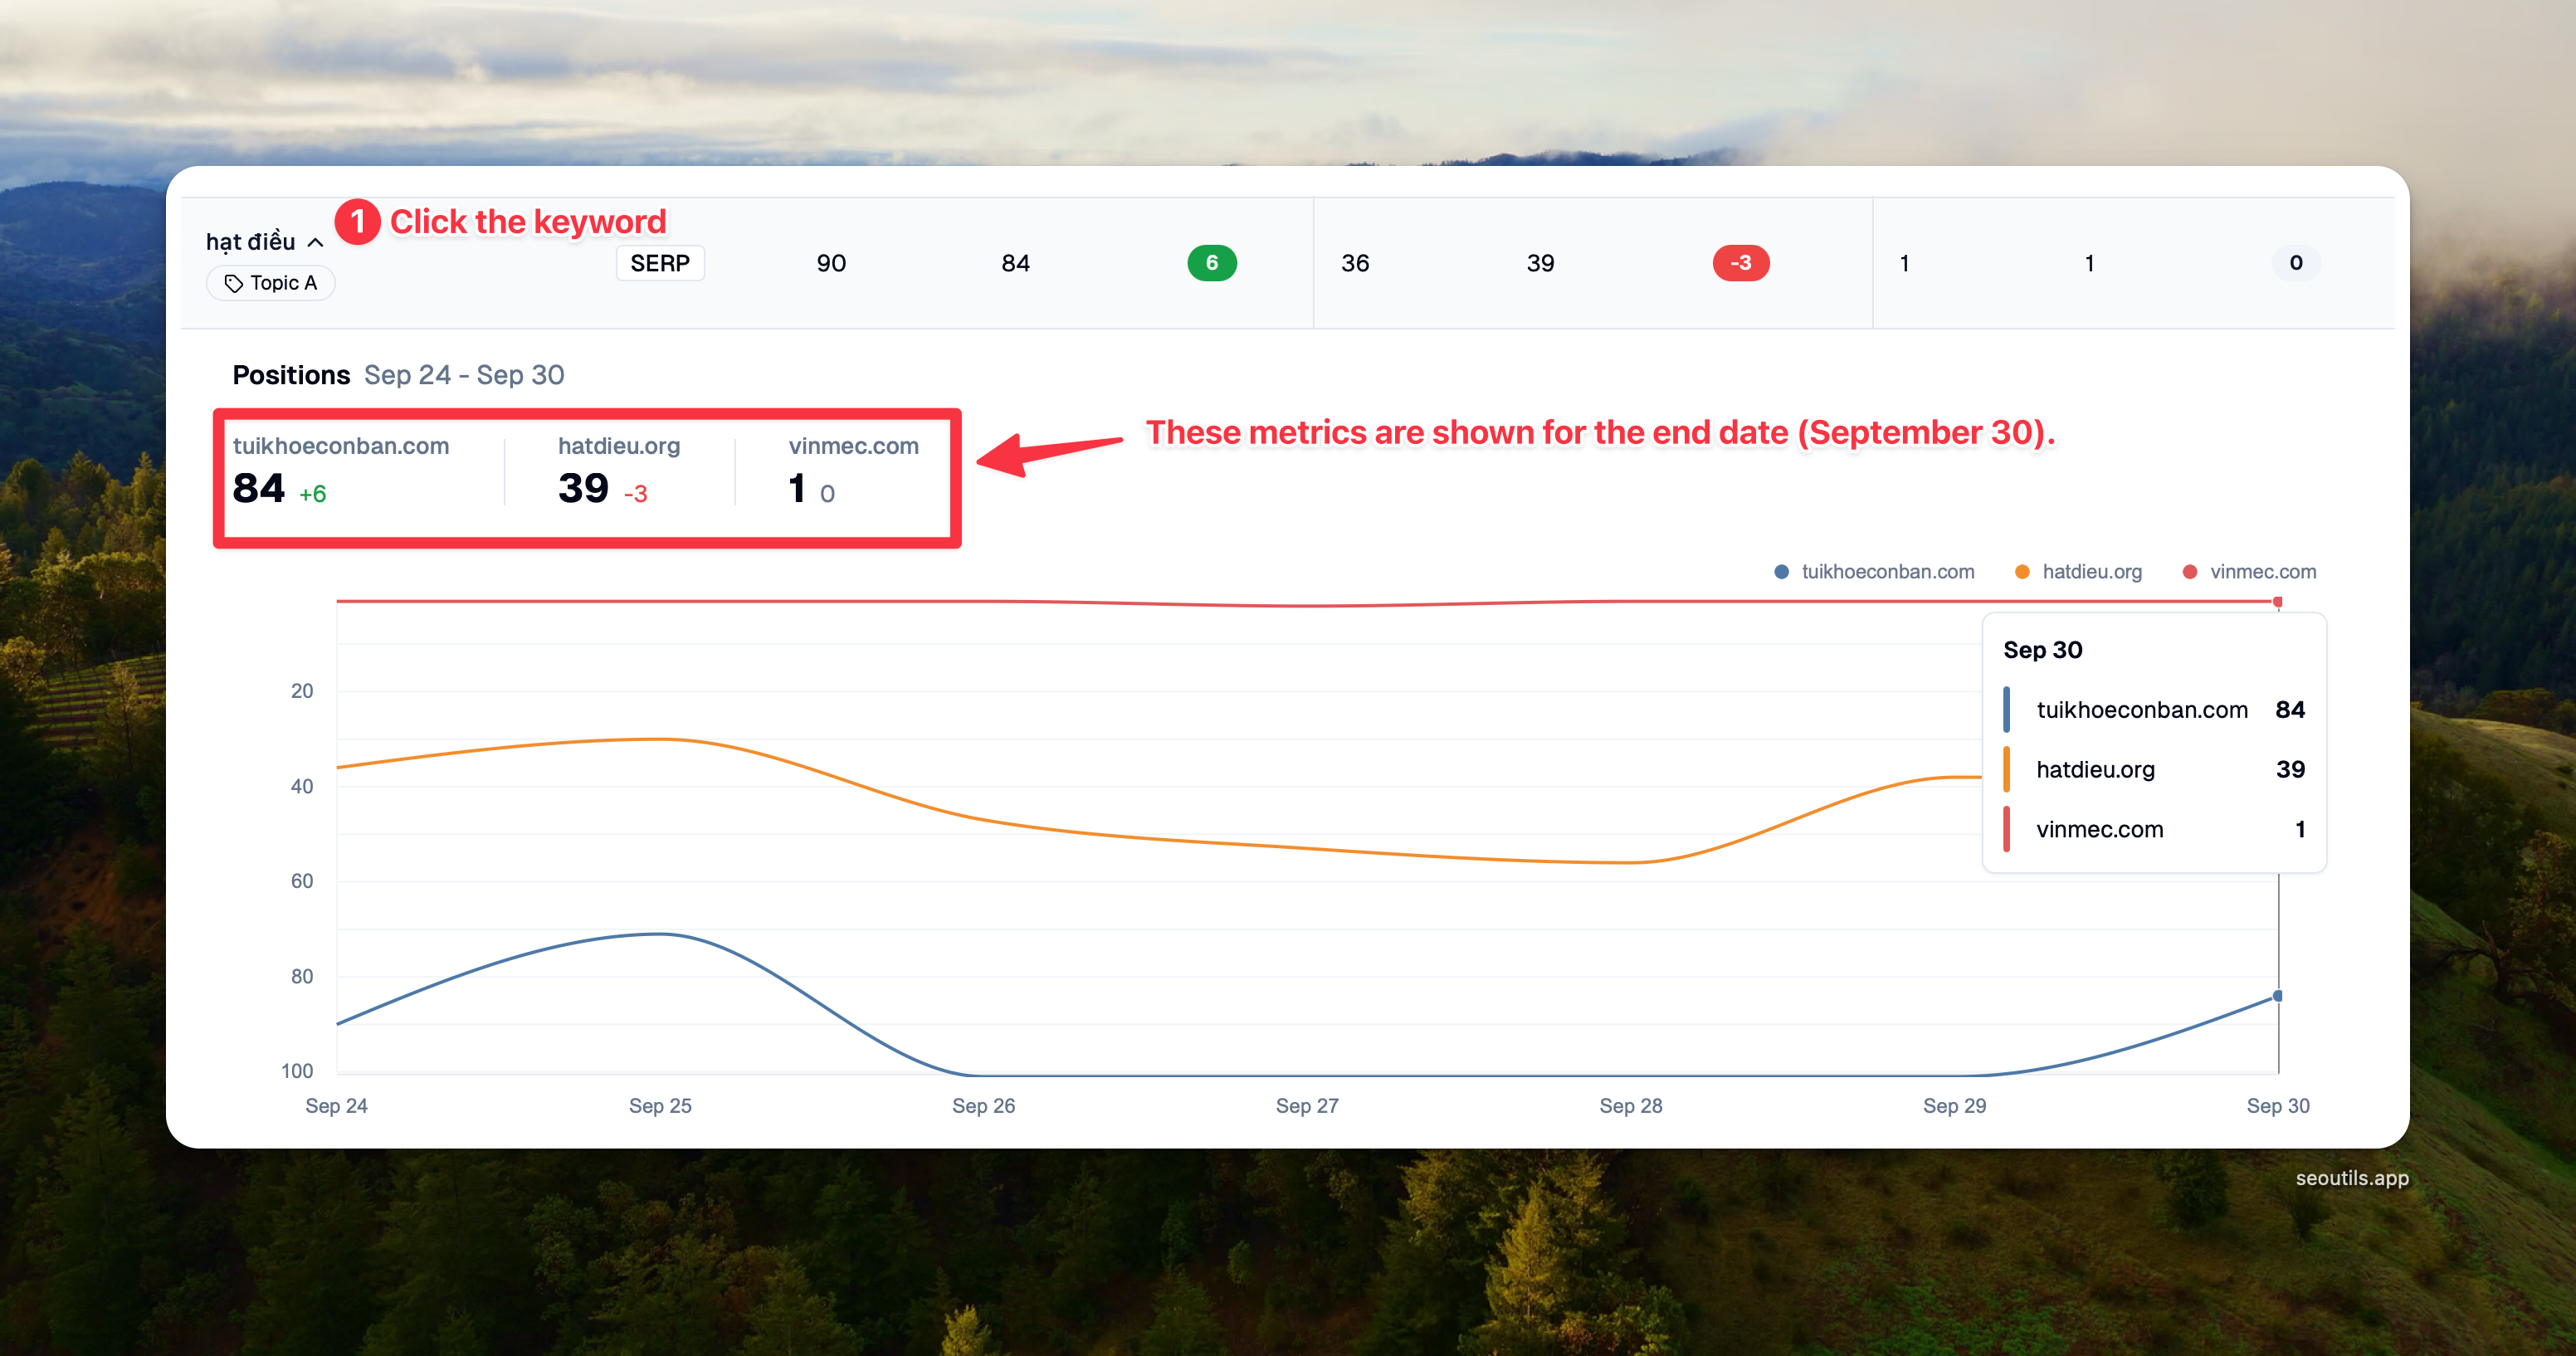Click the hạt điều keyword text

coord(250,242)
